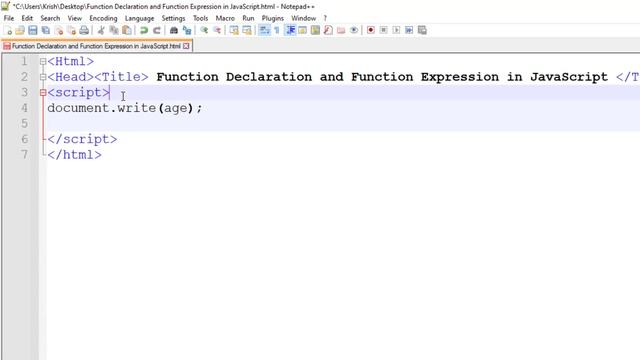Toggle synchronize horizontal scrolling
The image size is (640, 360).
coord(247,30)
